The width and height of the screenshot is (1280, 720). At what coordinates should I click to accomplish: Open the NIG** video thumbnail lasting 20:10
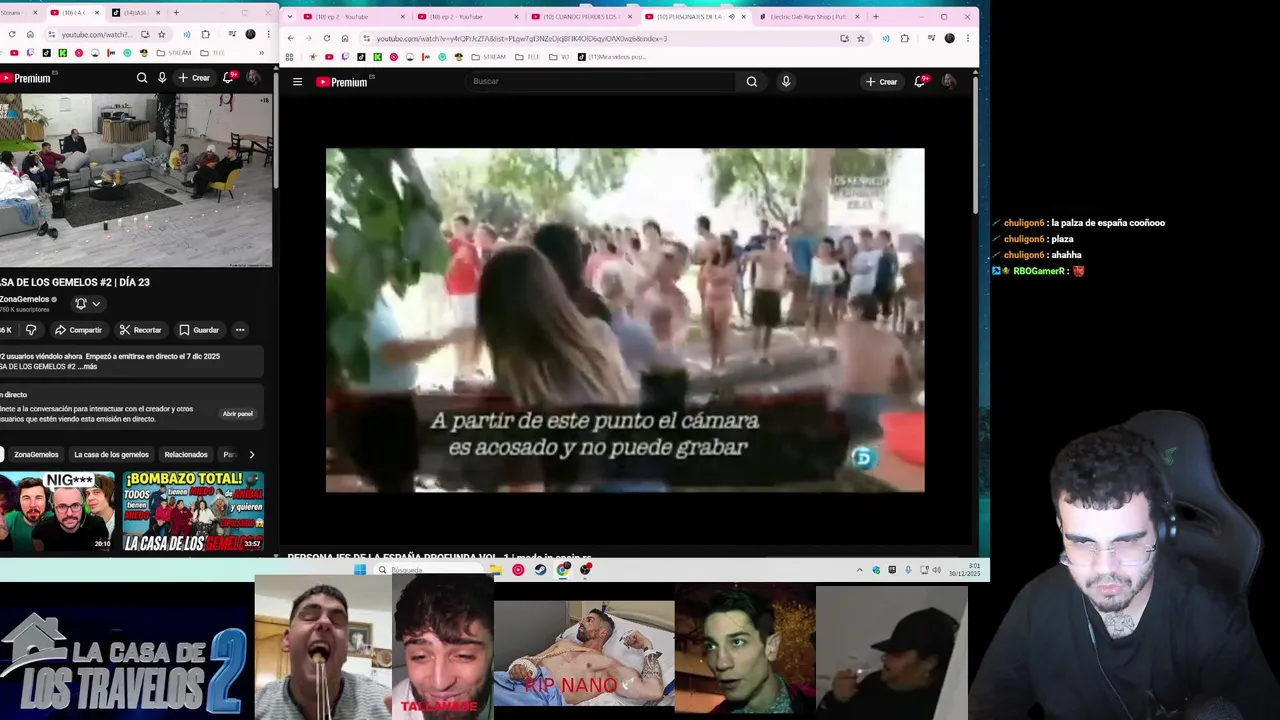(56, 511)
